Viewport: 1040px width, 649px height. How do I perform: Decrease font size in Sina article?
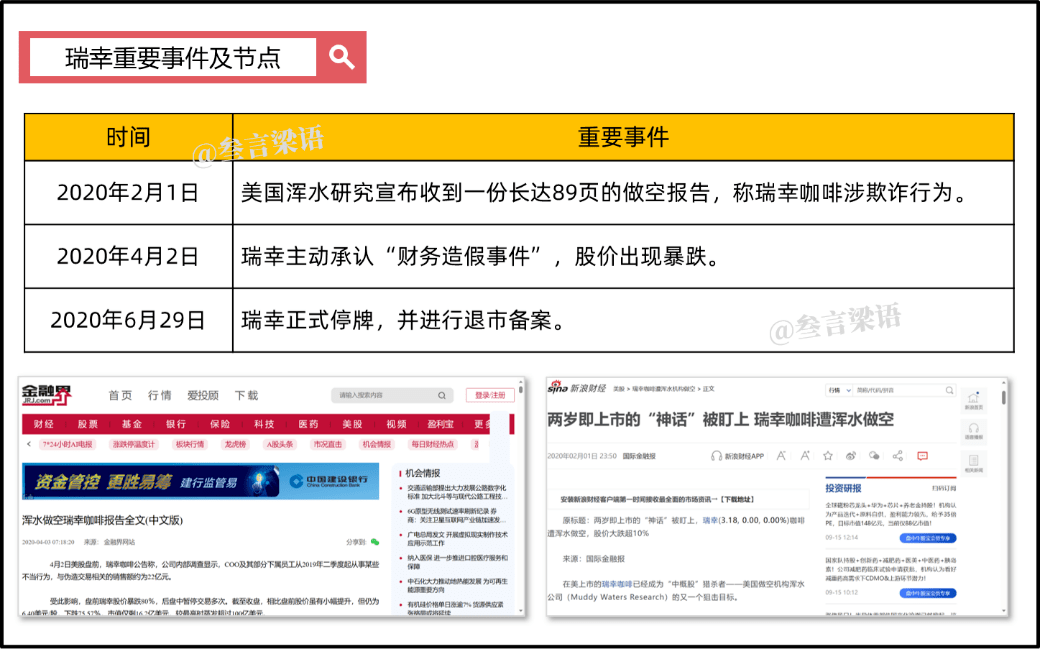click(781, 456)
